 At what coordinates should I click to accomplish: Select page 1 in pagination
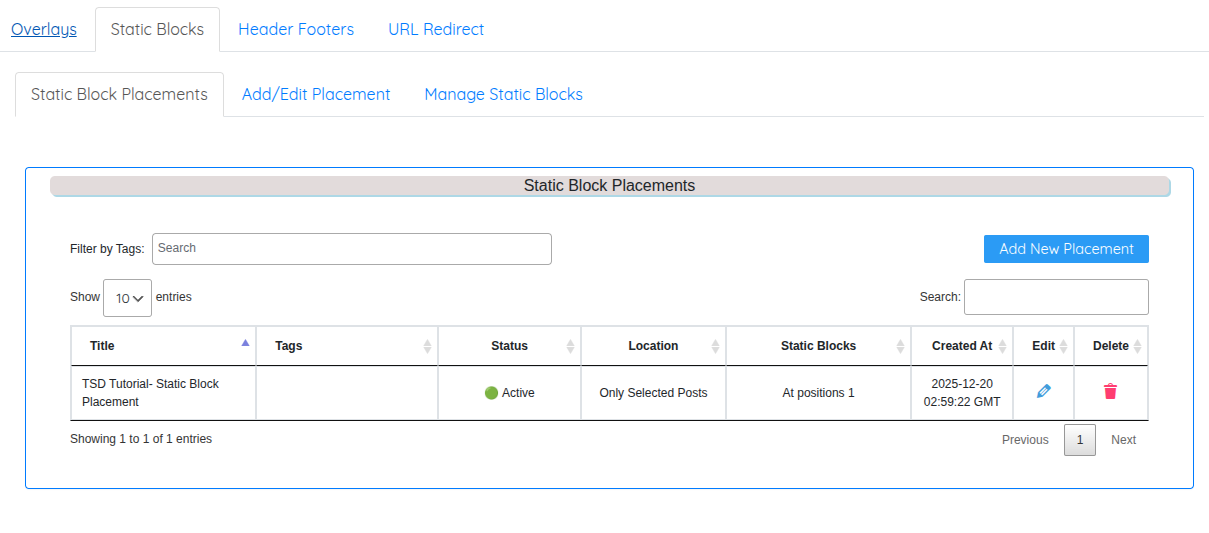1079,440
